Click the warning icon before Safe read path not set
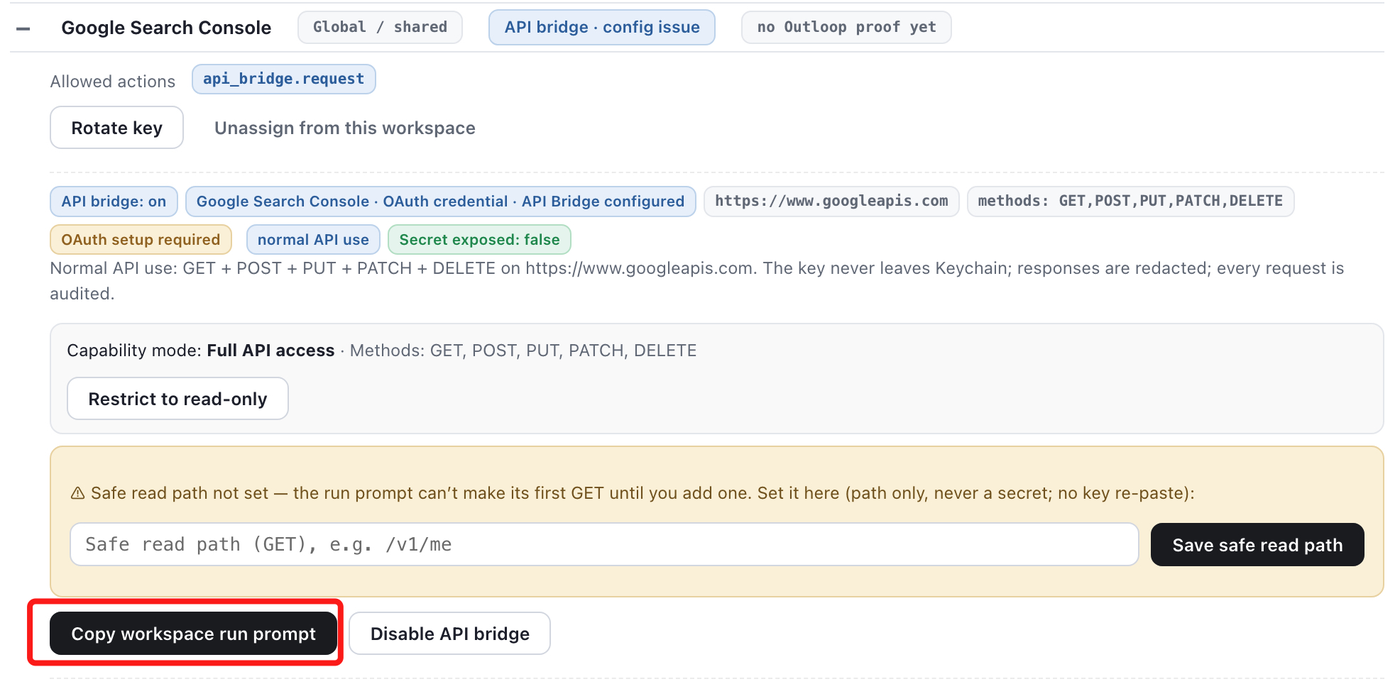Image resolution: width=1400 pixels, height=684 pixels. click(x=78, y=493)
